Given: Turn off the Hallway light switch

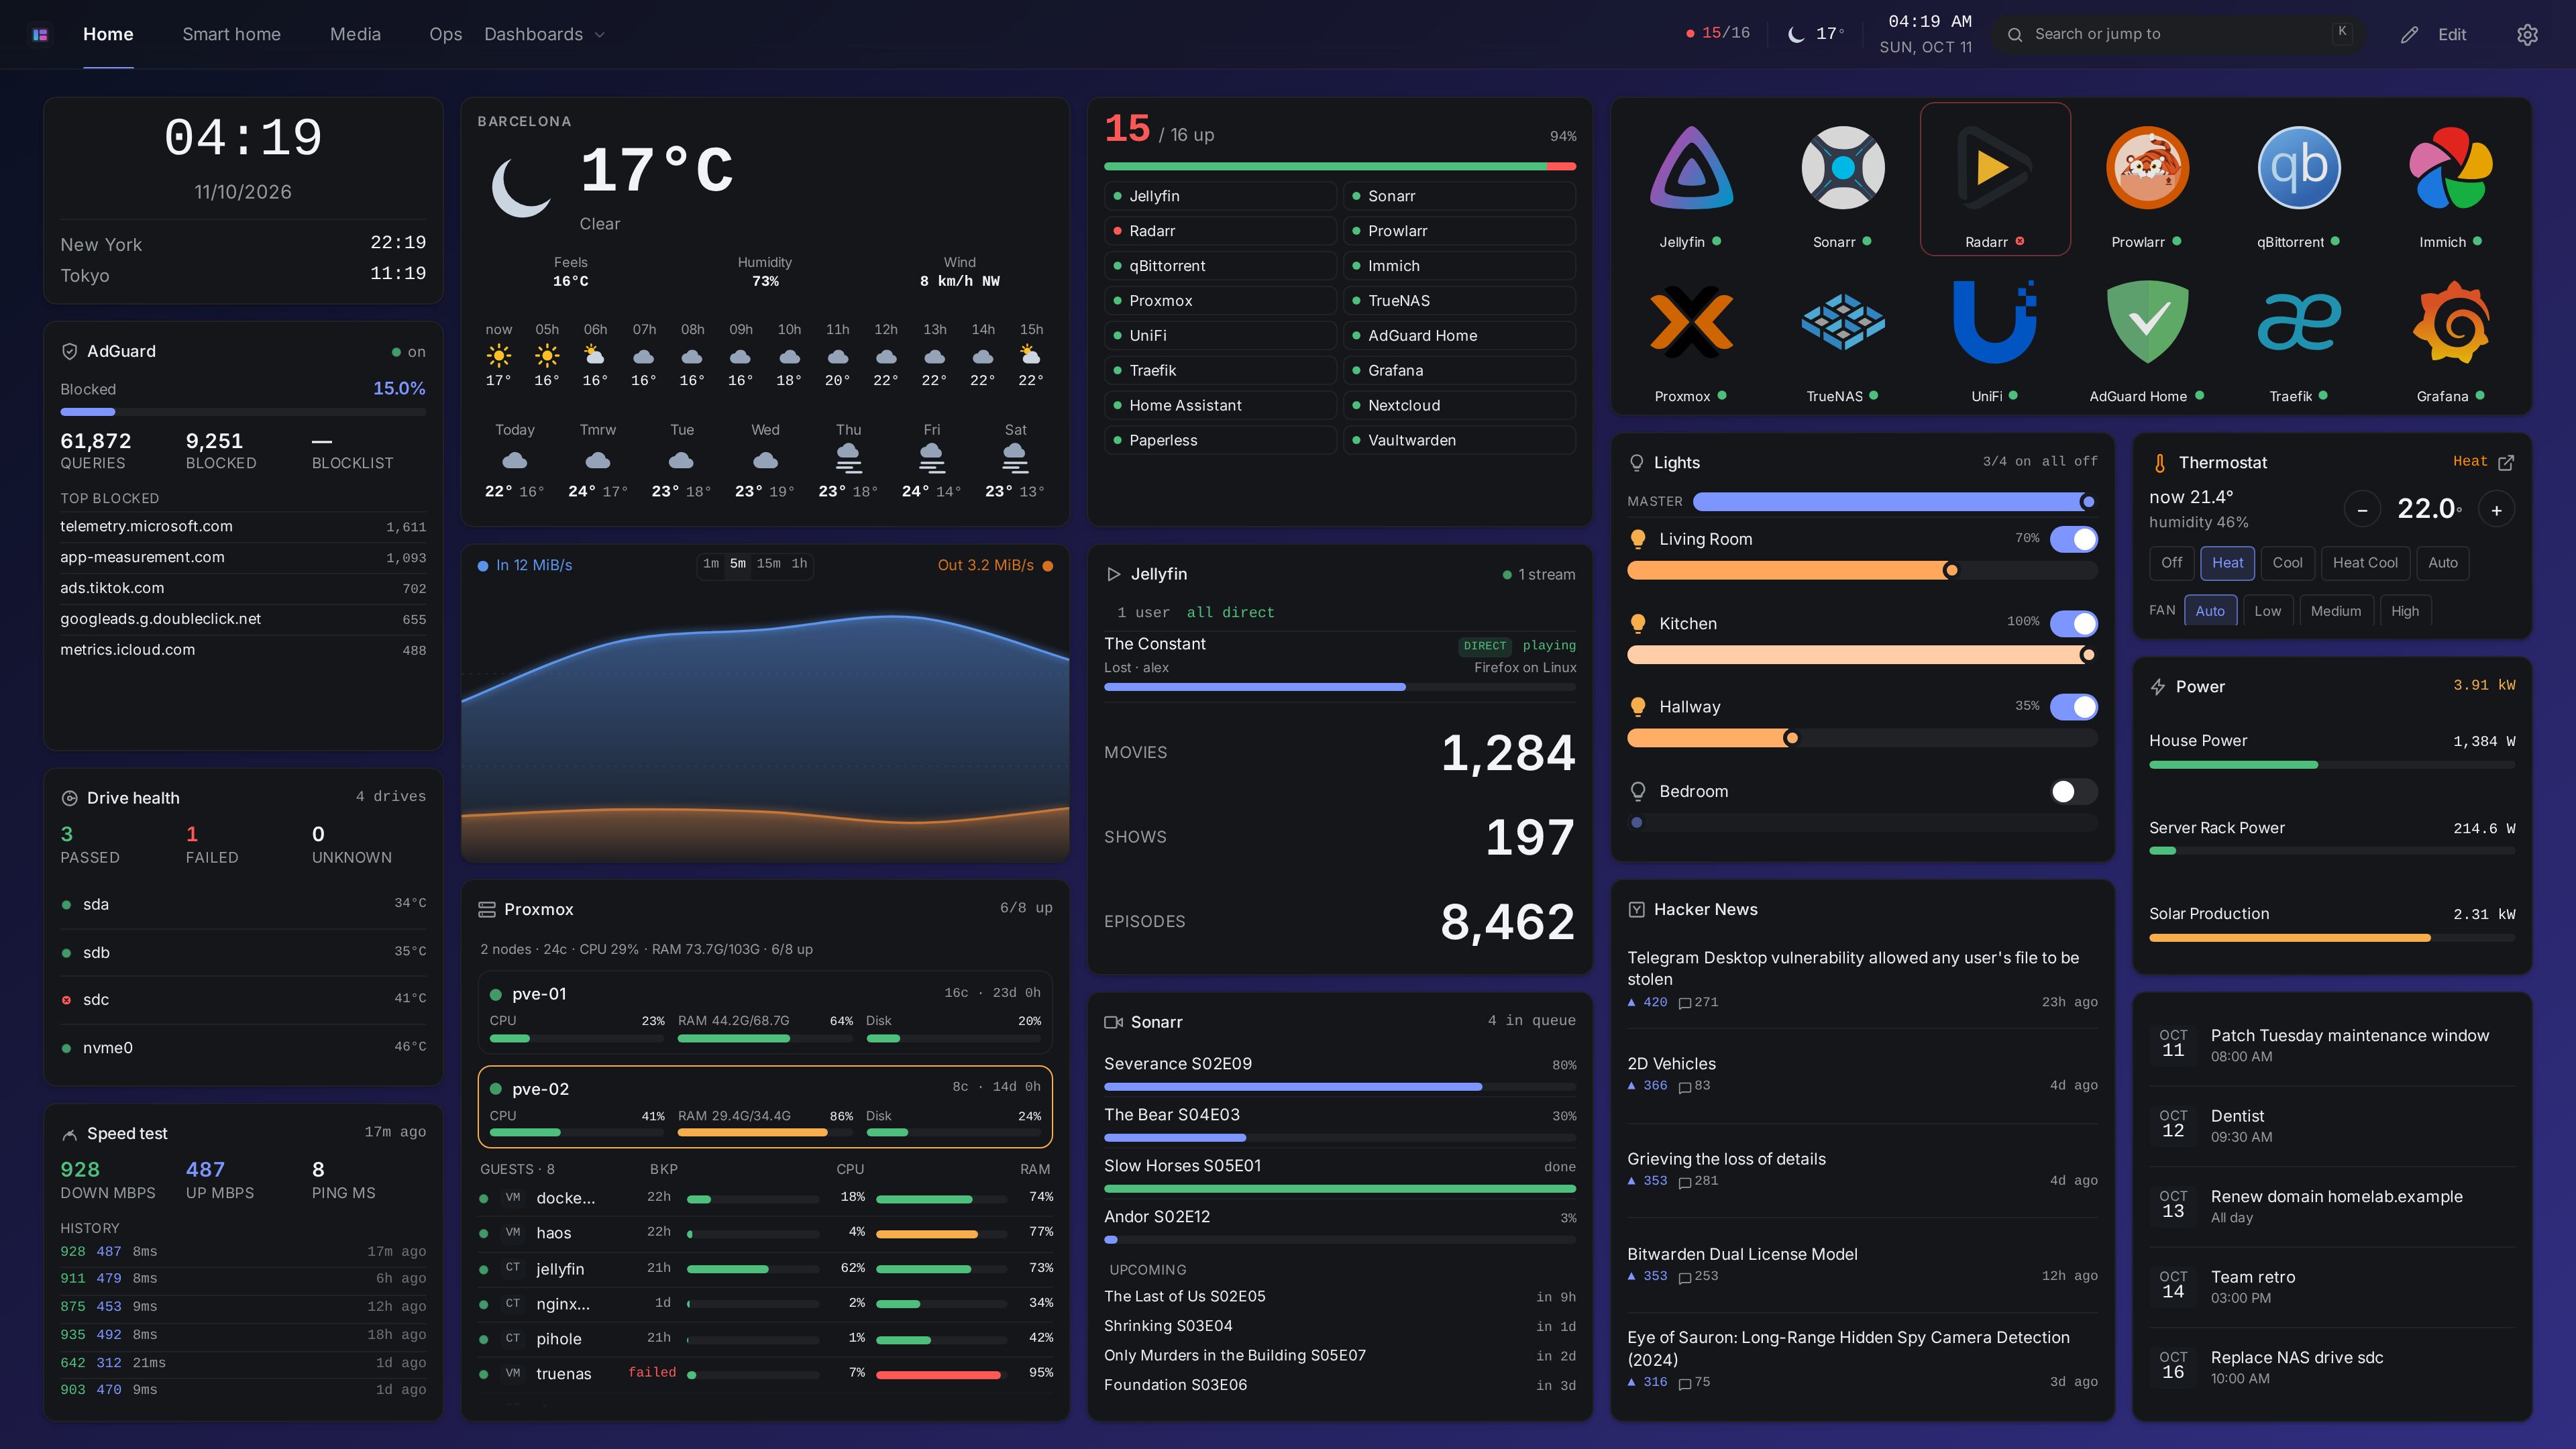Looking at the screenshot, I should pos(2074,707).
